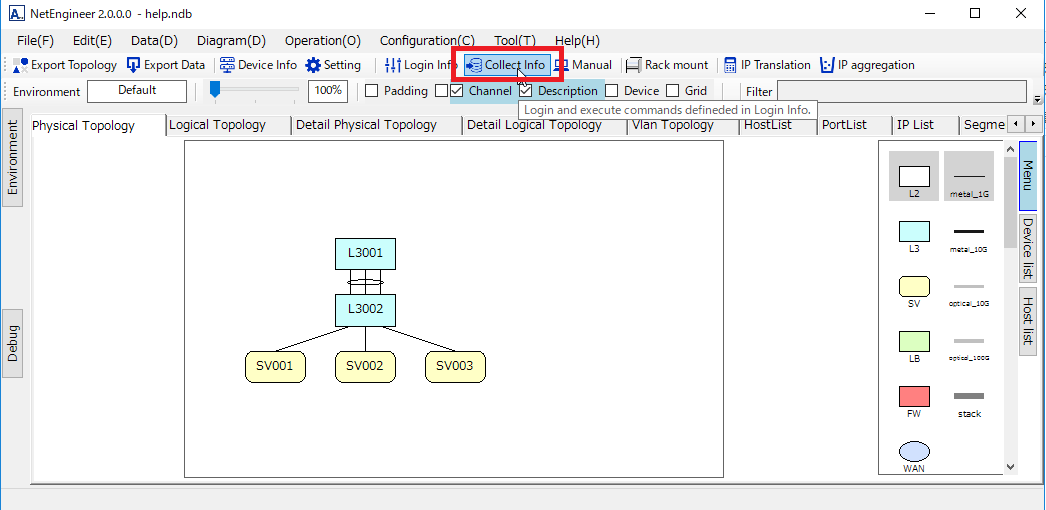Open Setting via the gear icon
1046x510 pixels.
[313, 65]
